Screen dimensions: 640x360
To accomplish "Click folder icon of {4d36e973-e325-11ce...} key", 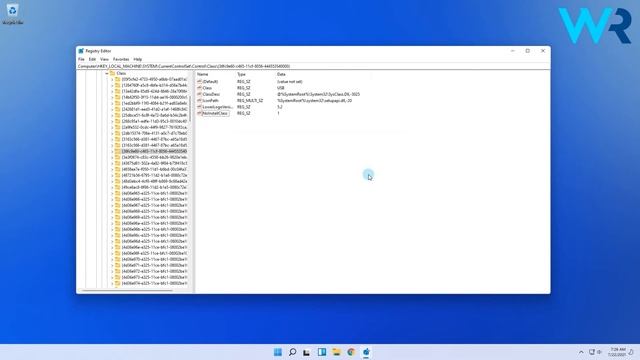I will pyautogui.click(x=118, y=277).
